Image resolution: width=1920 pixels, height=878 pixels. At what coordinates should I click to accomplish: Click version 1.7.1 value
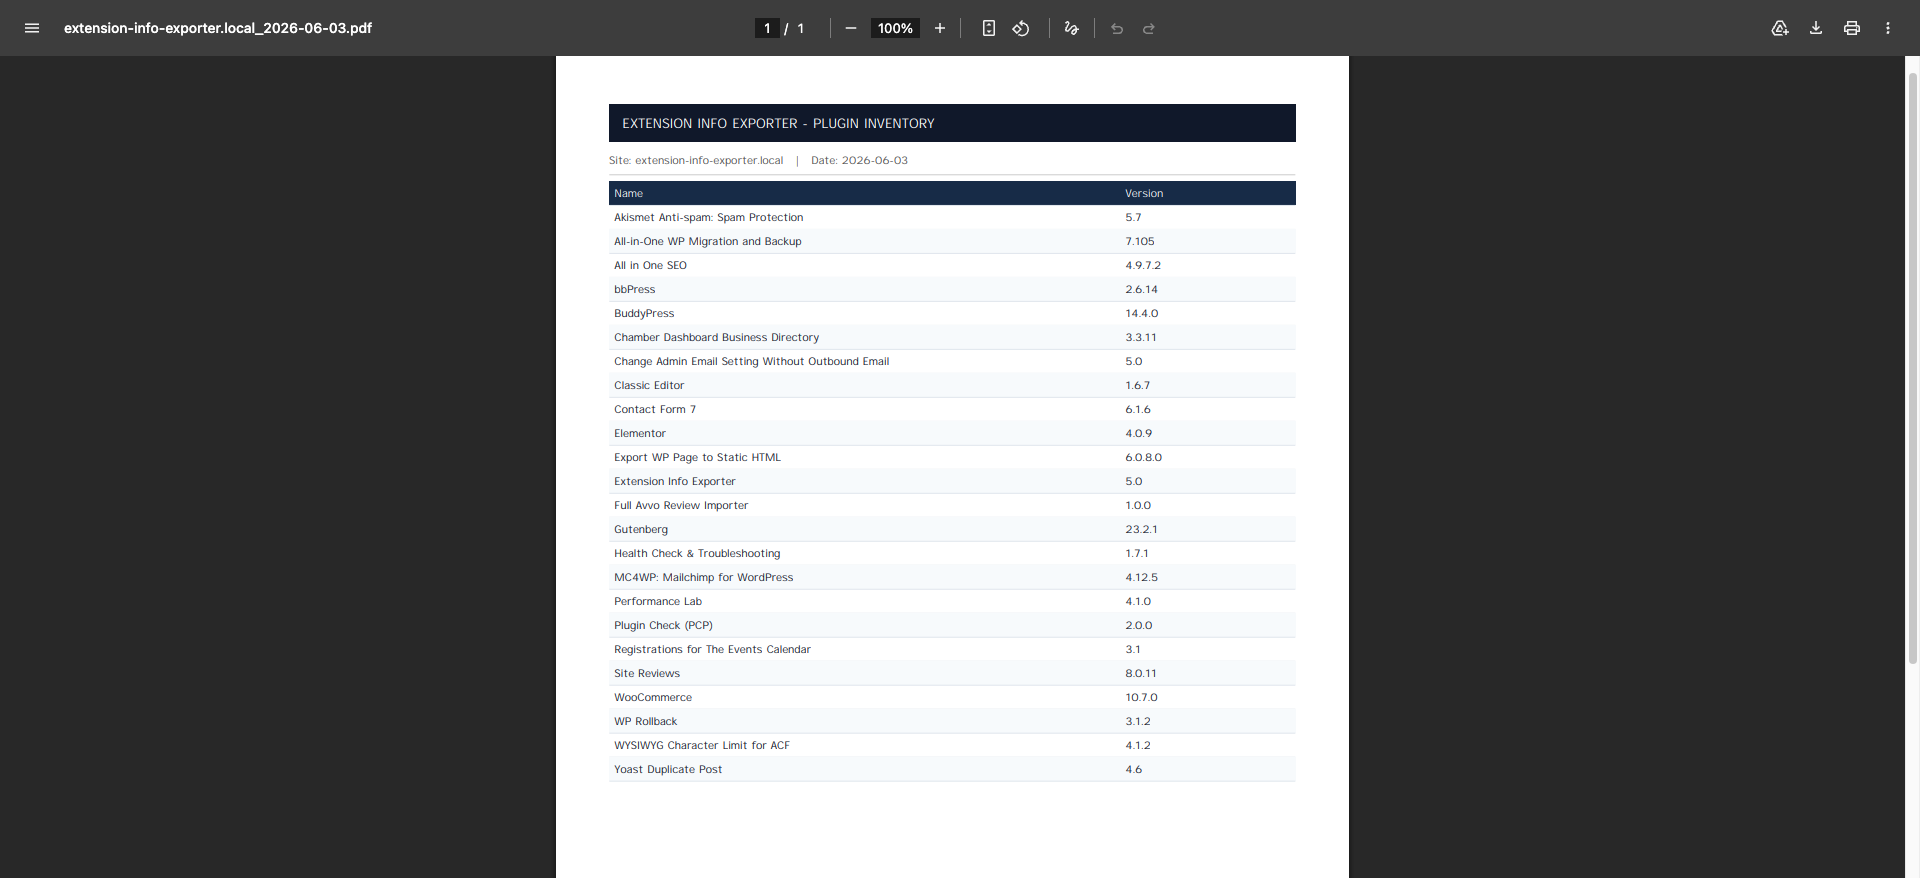1137,553
